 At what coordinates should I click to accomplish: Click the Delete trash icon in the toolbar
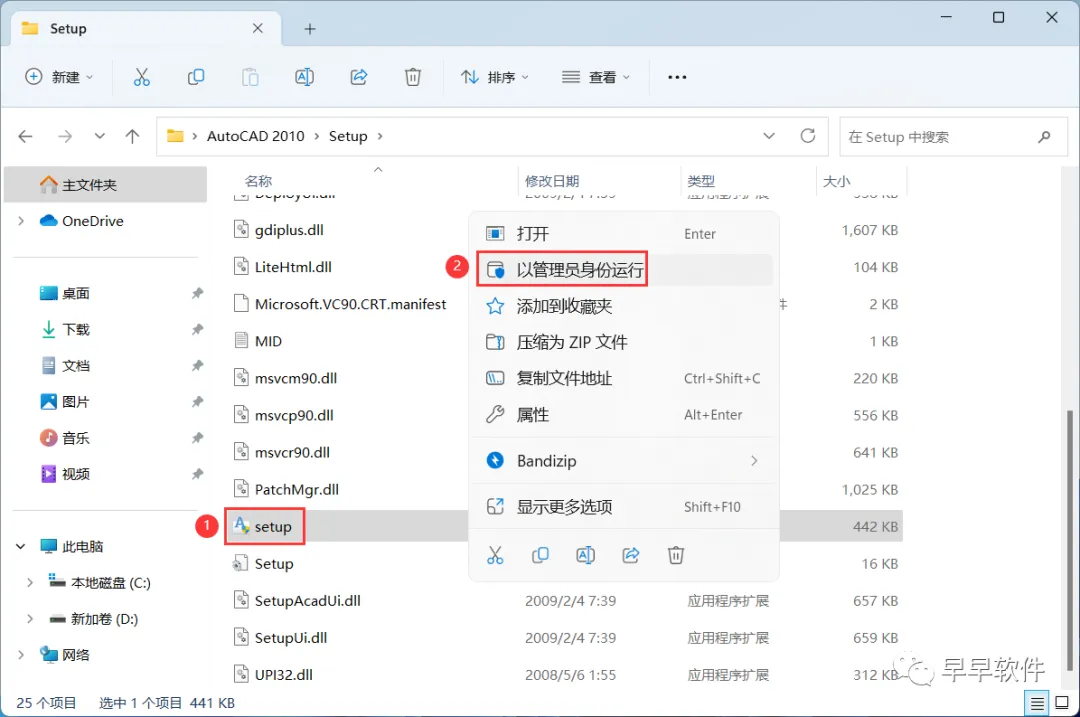pyautogui.click(x=413, y=77)
